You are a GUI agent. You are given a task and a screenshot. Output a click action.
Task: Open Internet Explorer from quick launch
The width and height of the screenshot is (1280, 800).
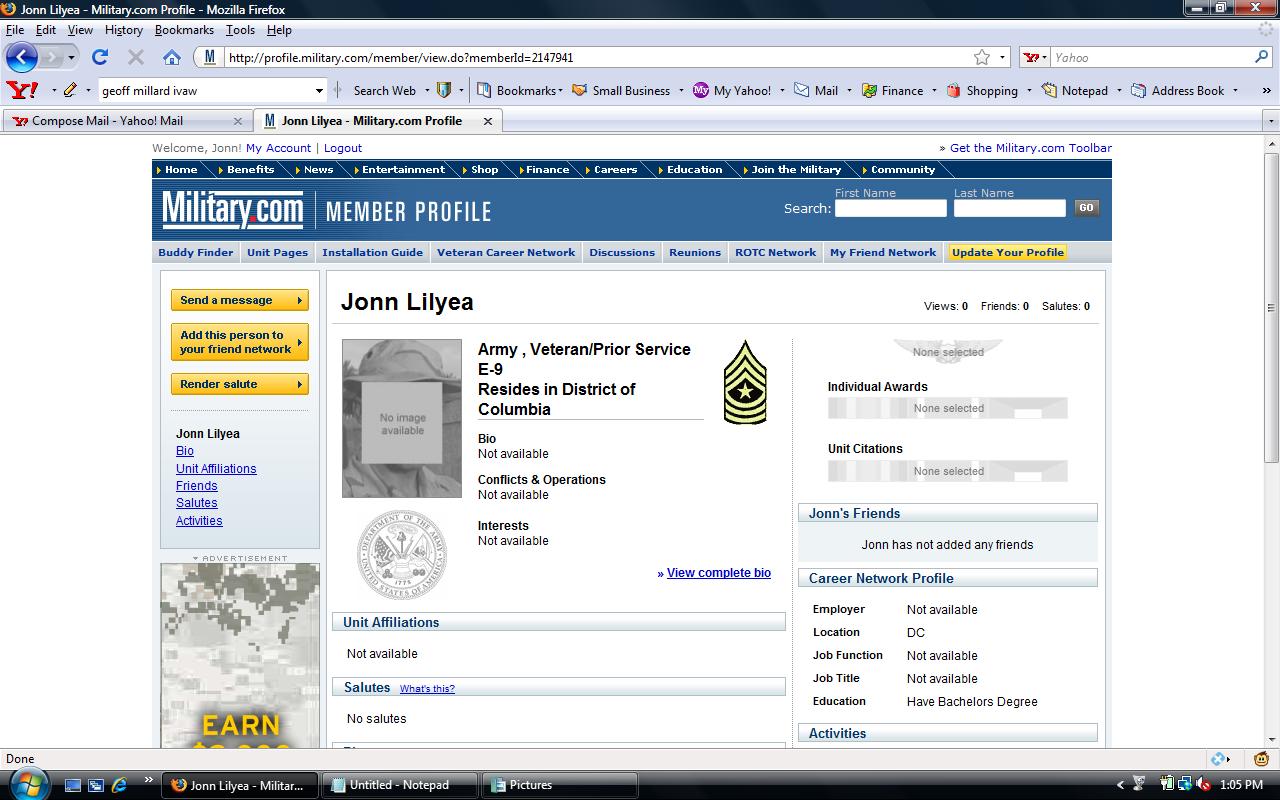click(119, 785)
